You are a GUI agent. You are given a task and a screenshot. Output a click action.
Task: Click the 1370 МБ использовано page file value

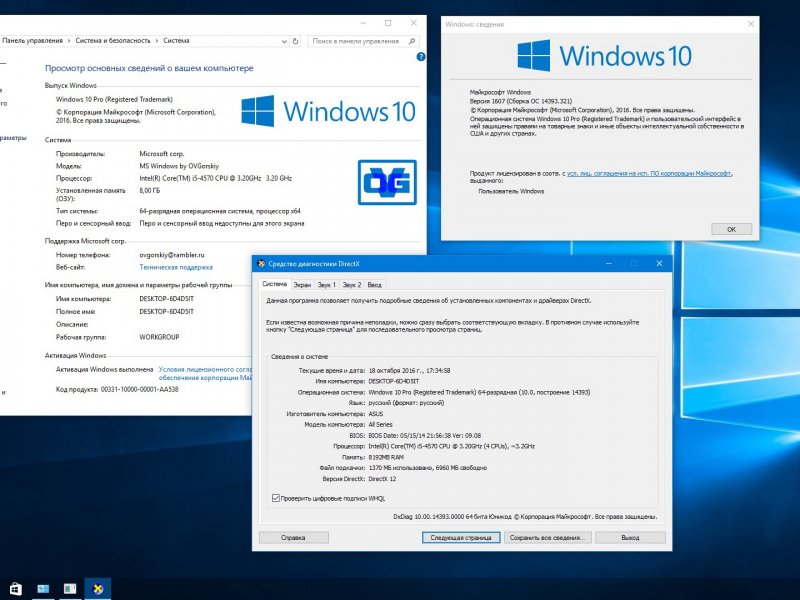coord(428,468)
